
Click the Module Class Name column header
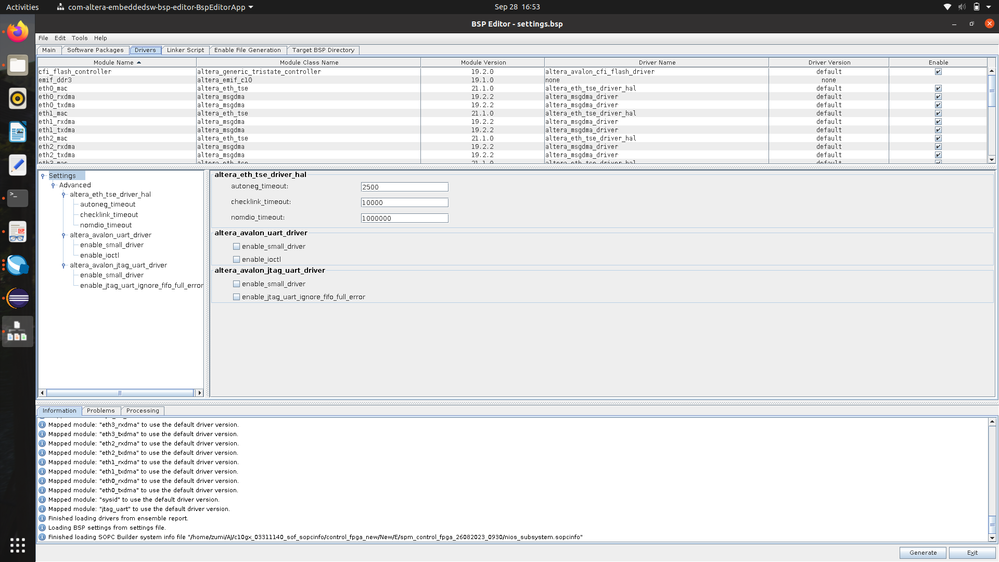[x=309, y=62]
